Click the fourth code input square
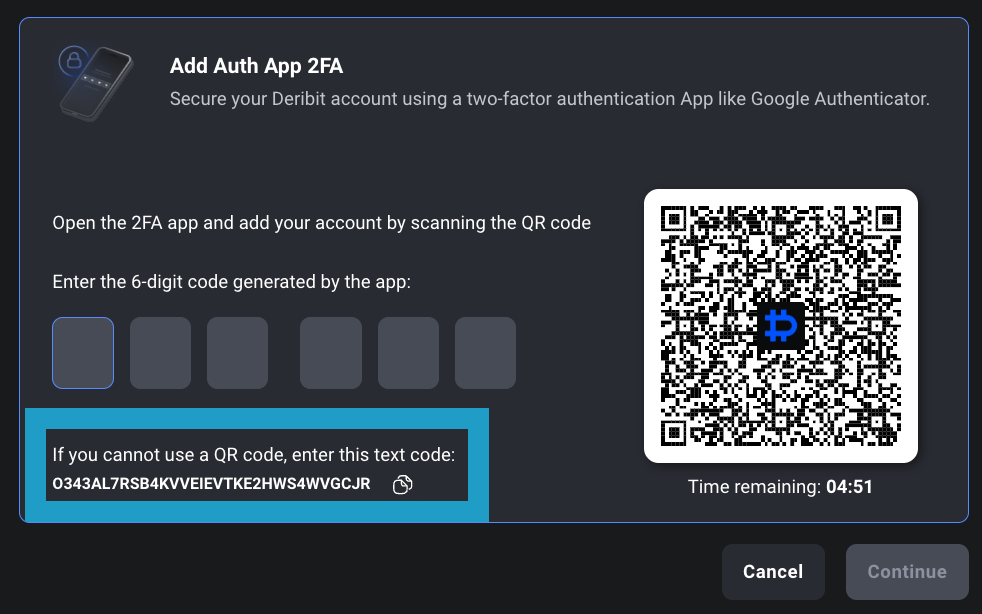982x614 pixels. (330, 352)
